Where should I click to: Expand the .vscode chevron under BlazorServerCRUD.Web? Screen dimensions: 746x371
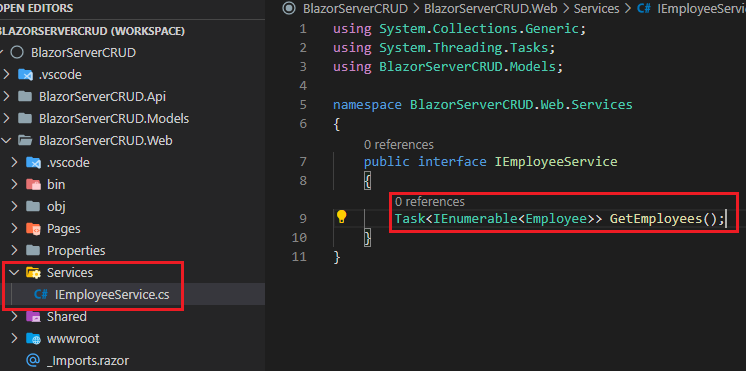coord(14,163)
